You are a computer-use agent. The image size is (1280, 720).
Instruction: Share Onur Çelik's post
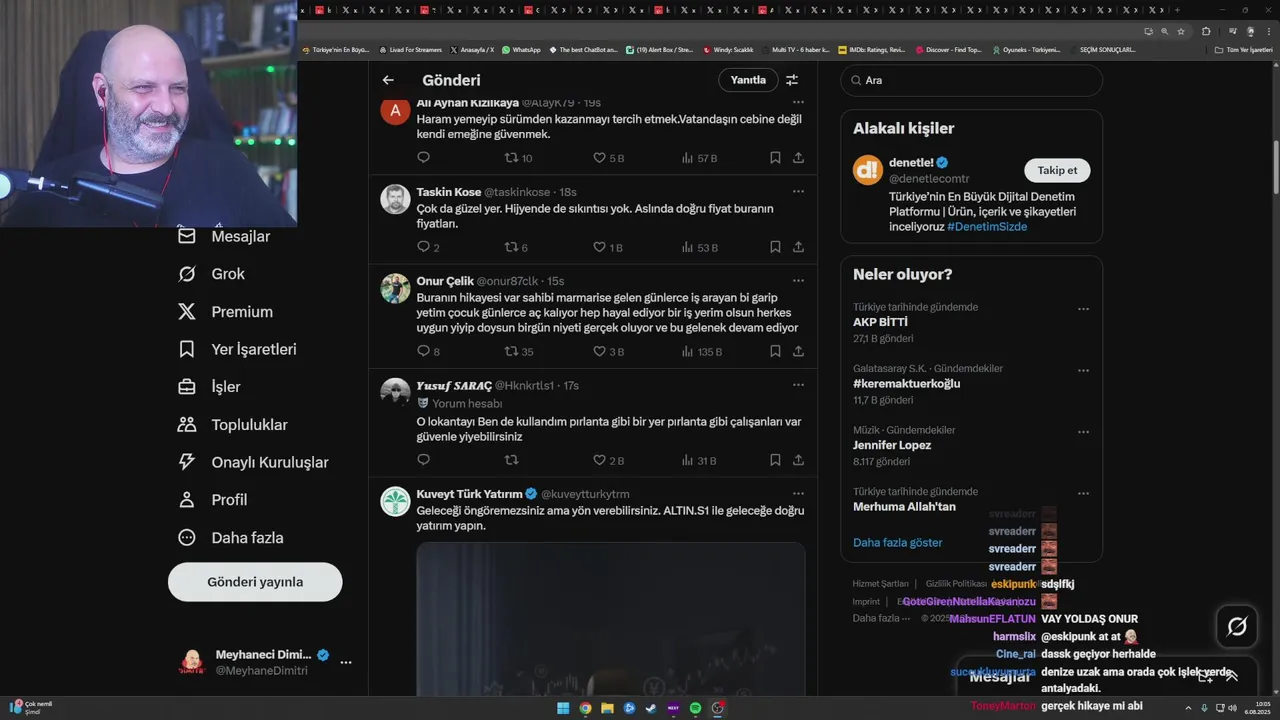click(x=798, y=351)
